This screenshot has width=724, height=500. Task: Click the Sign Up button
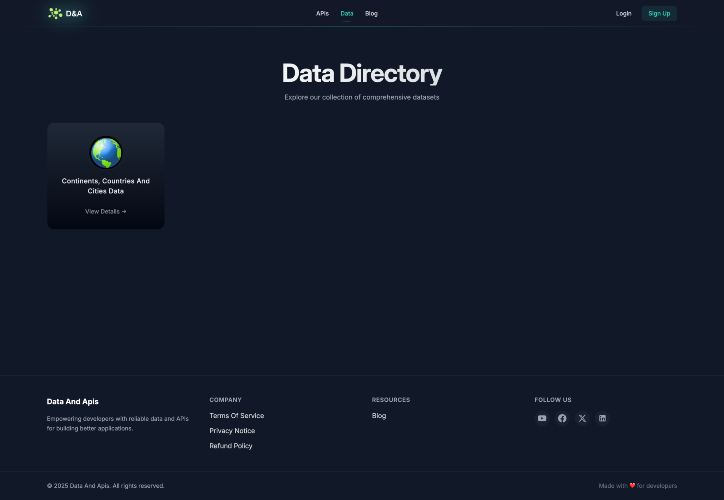point(659,13)
